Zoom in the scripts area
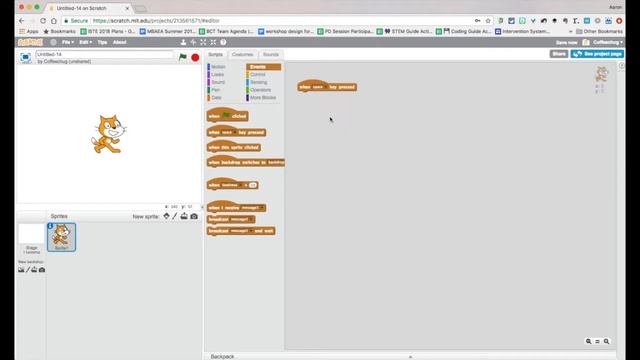This screenshot has width=640, height=360. (x=607, y=341)
